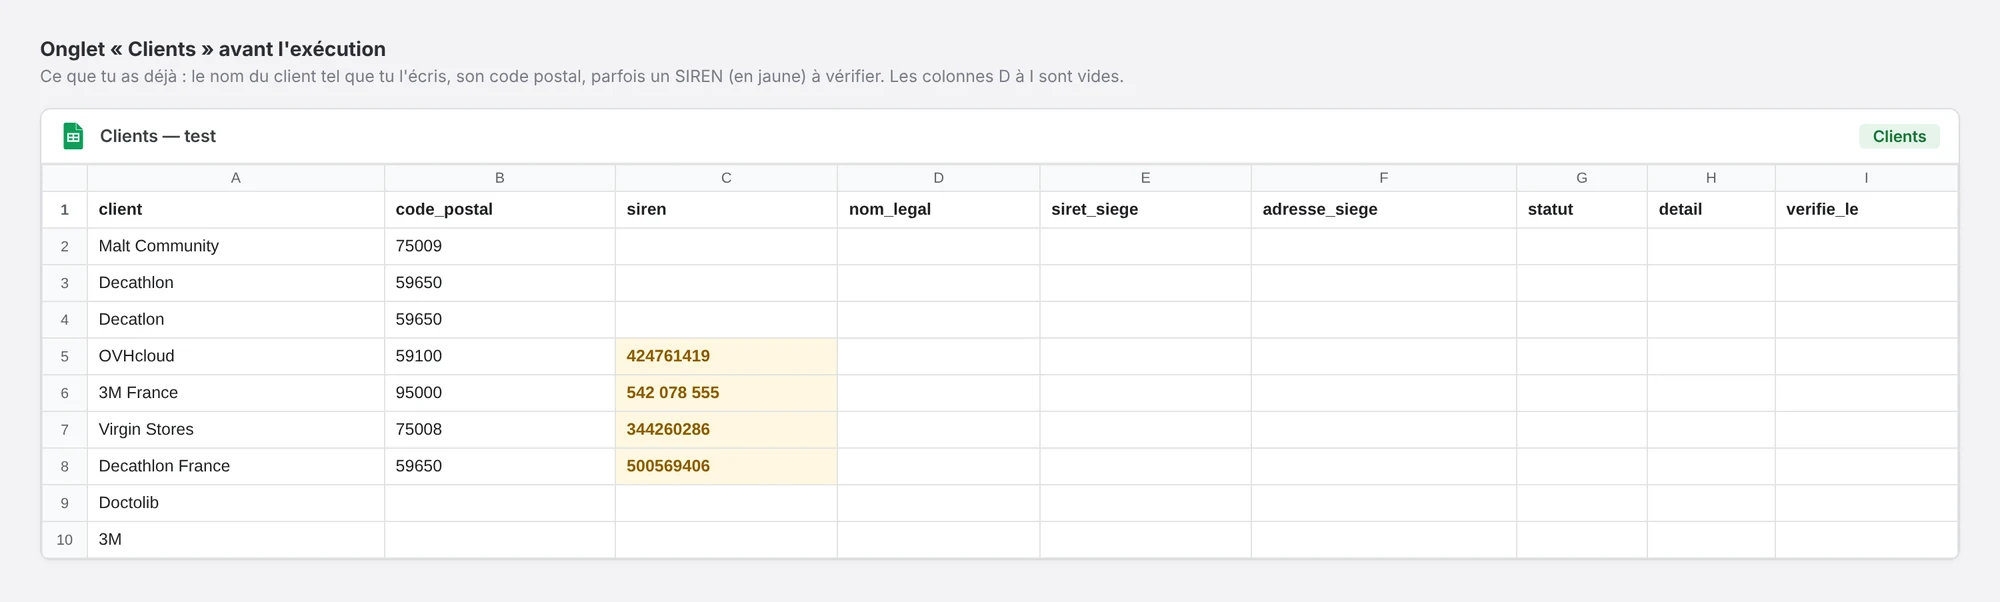Viewport: 2000px width, 602px height.
Task: Select column B header
Action: (500, 178)
